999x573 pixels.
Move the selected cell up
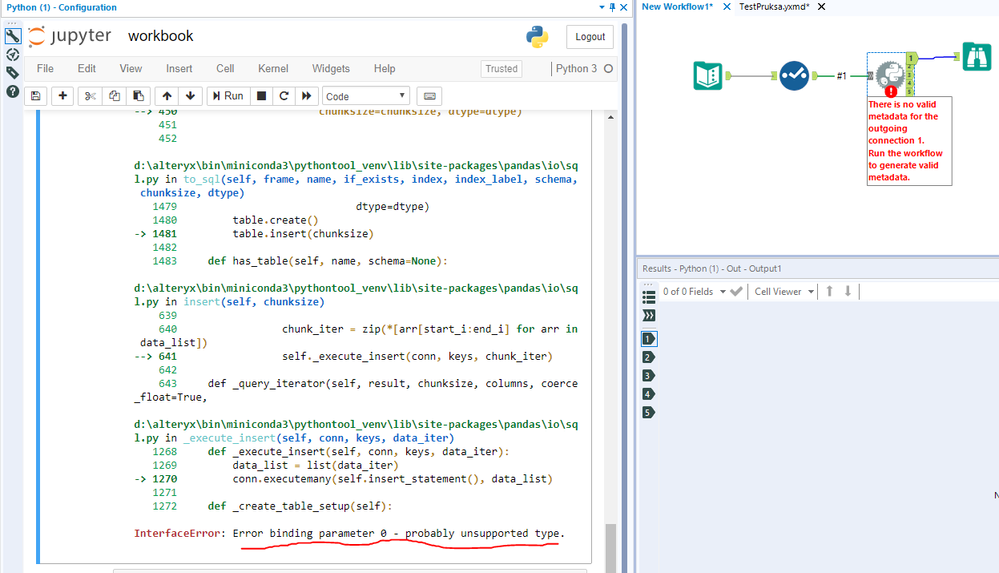[167, 96]
